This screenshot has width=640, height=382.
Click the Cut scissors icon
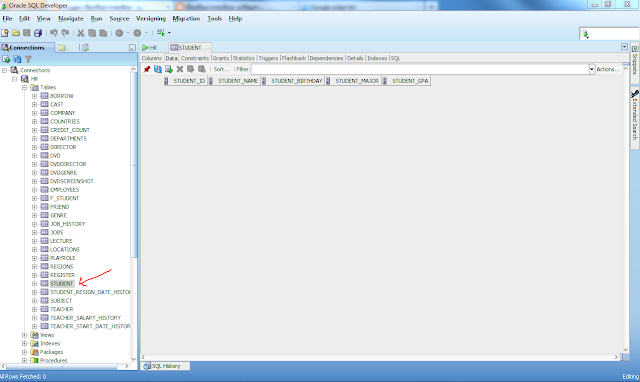point(81,33)
